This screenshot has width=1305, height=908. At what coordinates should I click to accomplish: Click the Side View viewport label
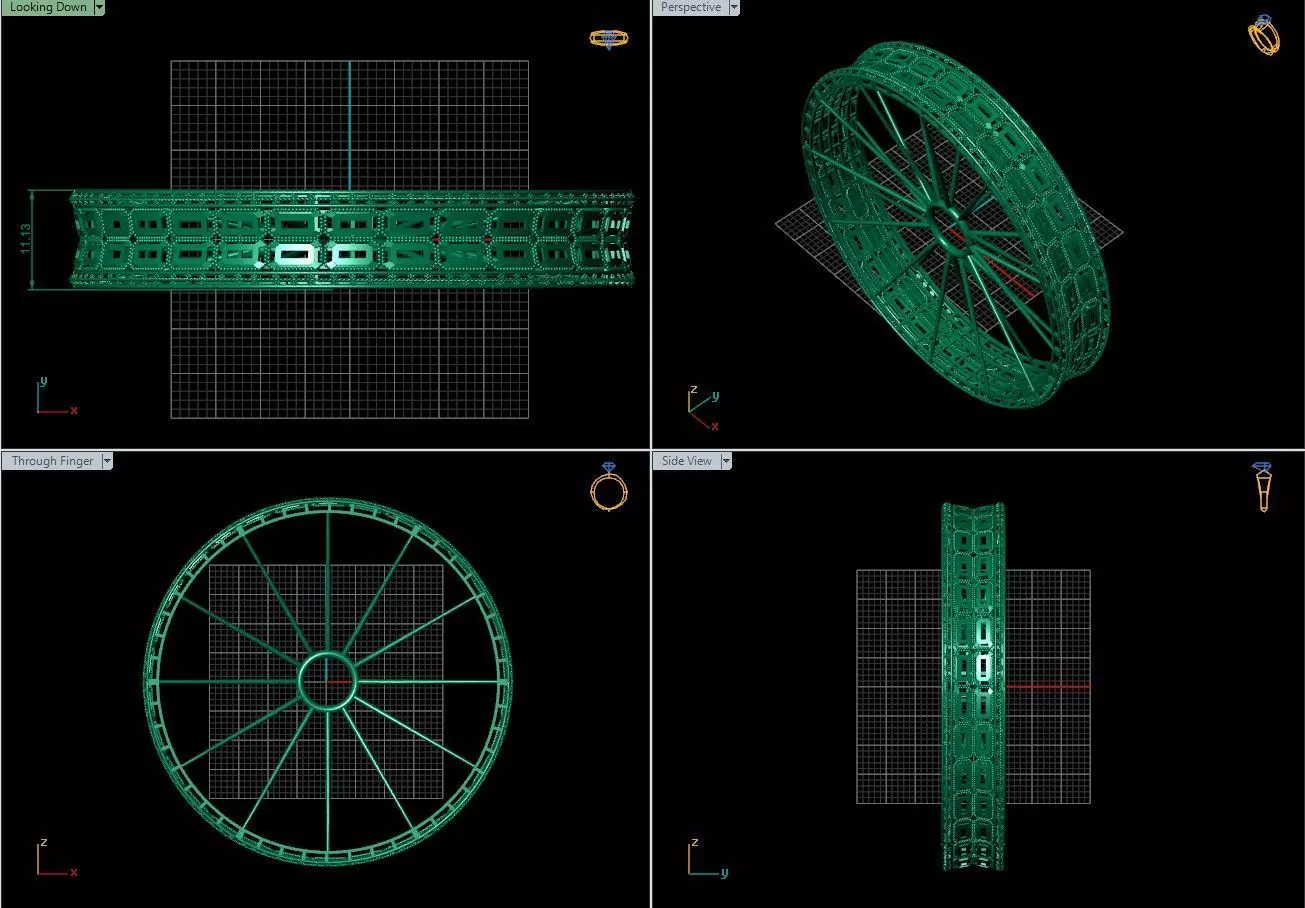click(687, 461)
